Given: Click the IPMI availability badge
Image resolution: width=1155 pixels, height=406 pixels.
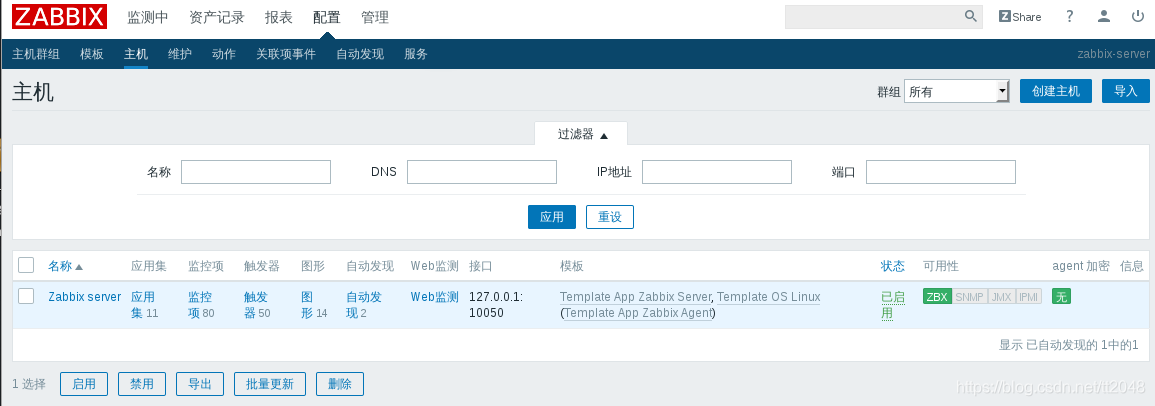Looking at the screenshot, I should point(1028,297).
